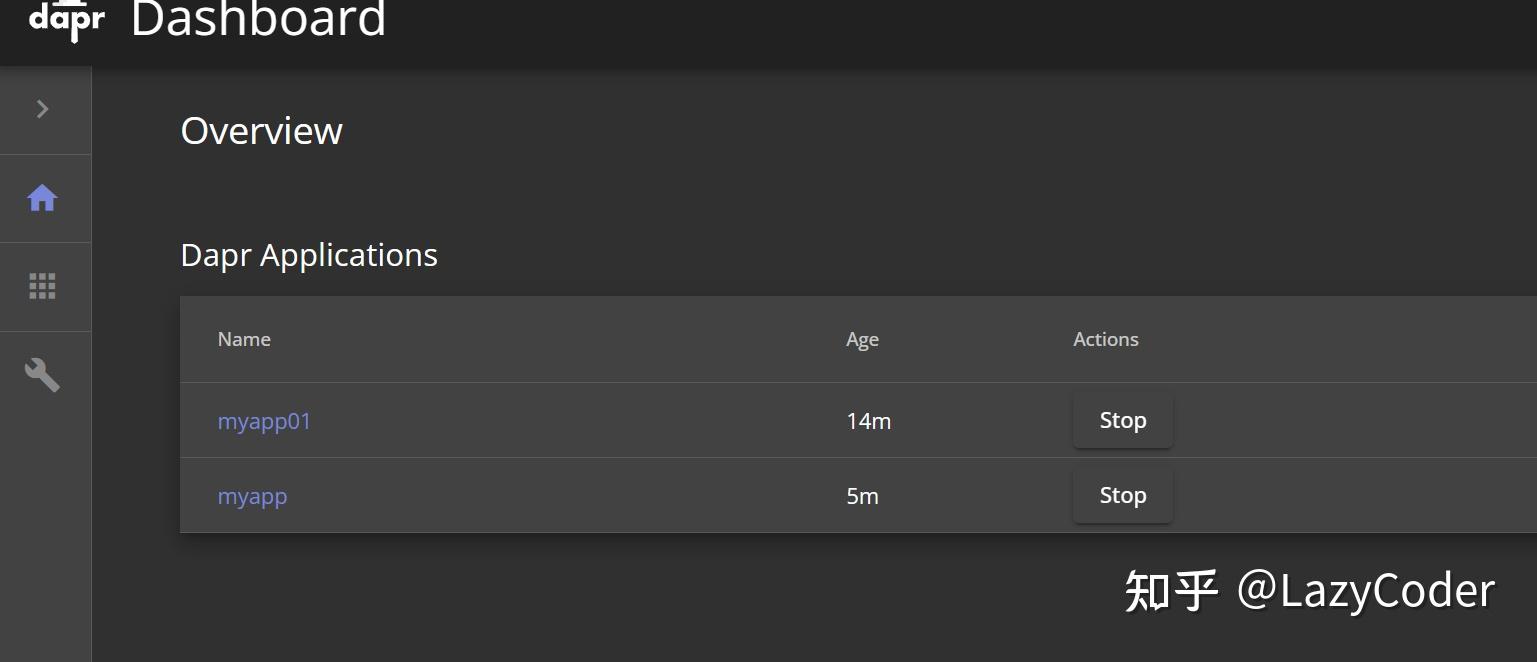Image resolution: width=1537 pixels, height=662 pixels.
Task: Click the Age column header
Action: (x=862, y=340)
